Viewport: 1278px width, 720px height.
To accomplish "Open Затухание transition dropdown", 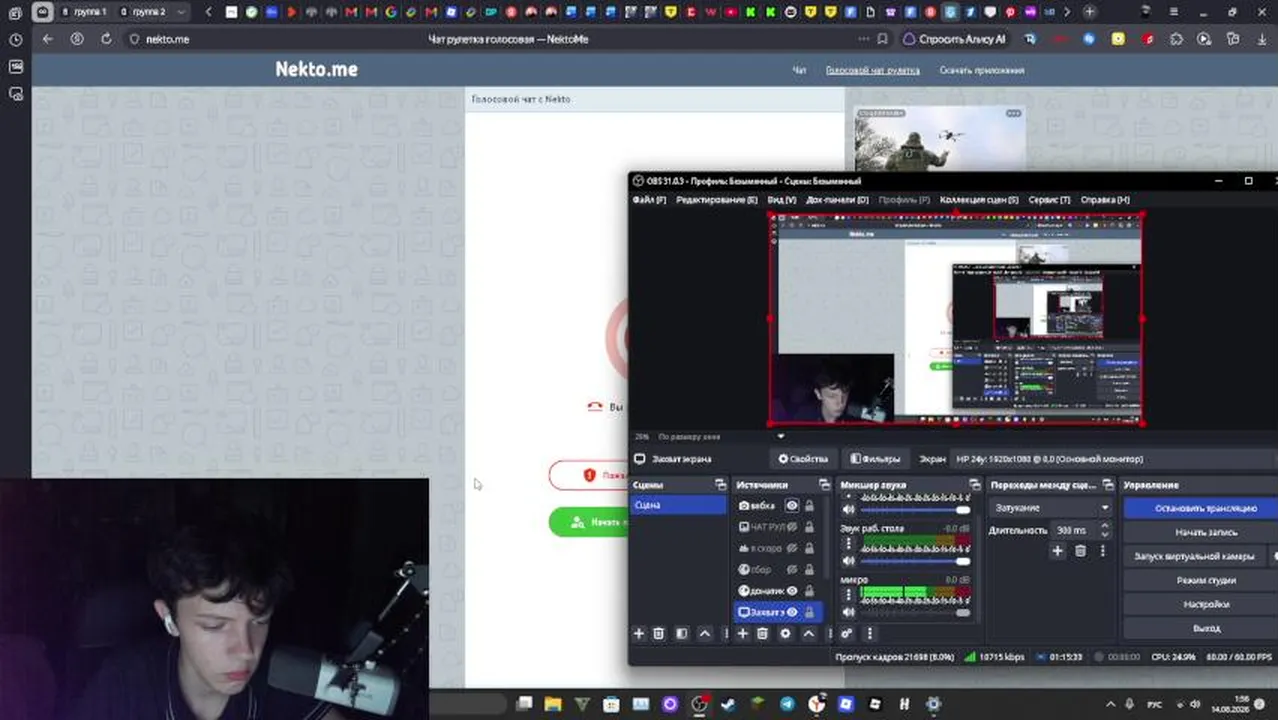I will 1051,508.
